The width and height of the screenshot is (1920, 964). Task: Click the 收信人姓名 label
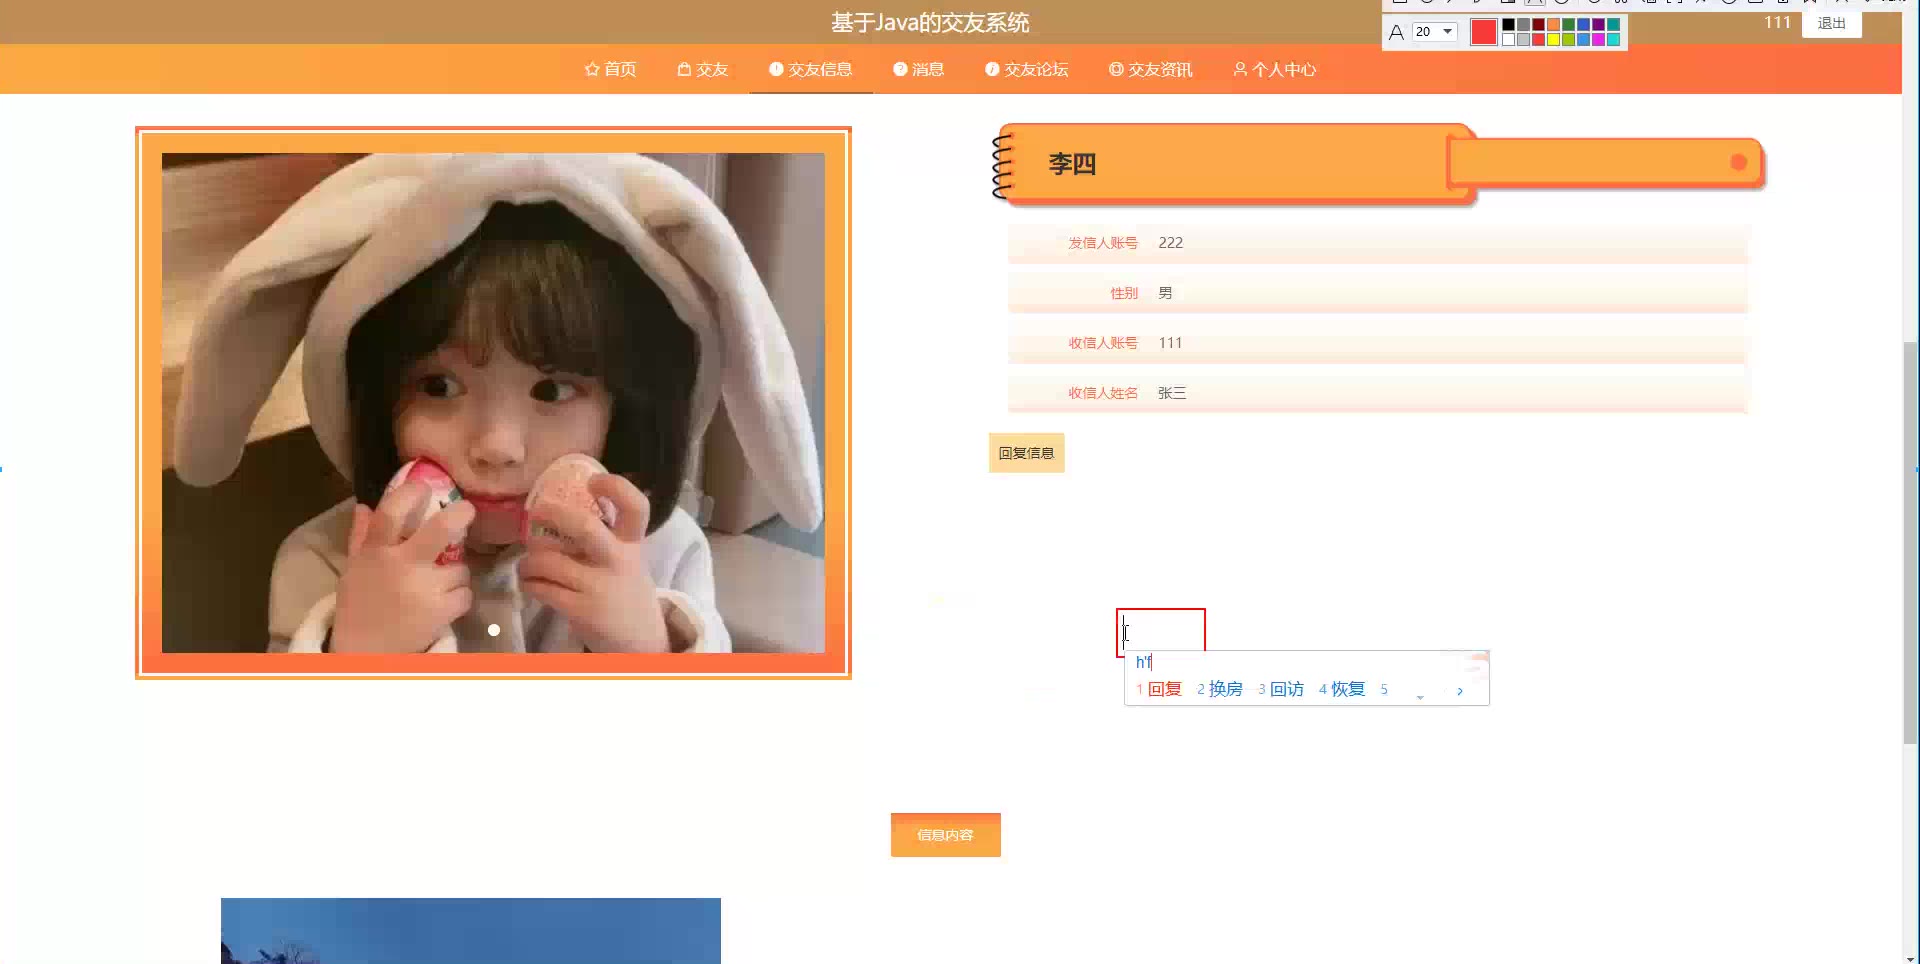[1103, 393]
